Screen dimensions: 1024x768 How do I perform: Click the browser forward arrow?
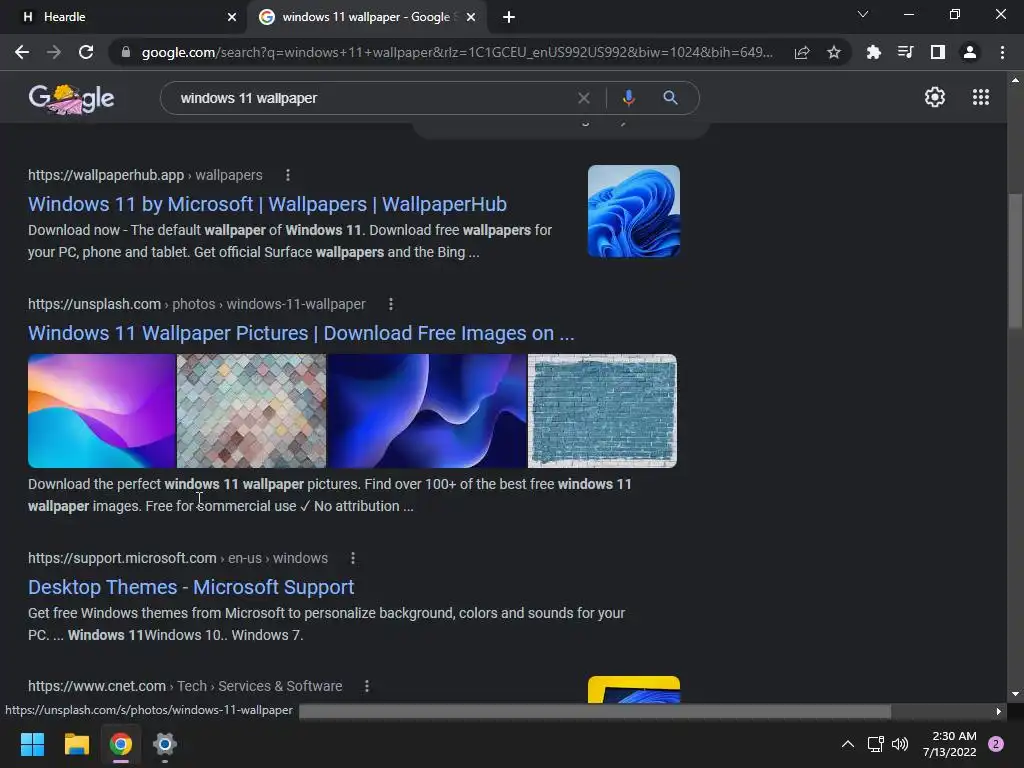click(54, 52)
